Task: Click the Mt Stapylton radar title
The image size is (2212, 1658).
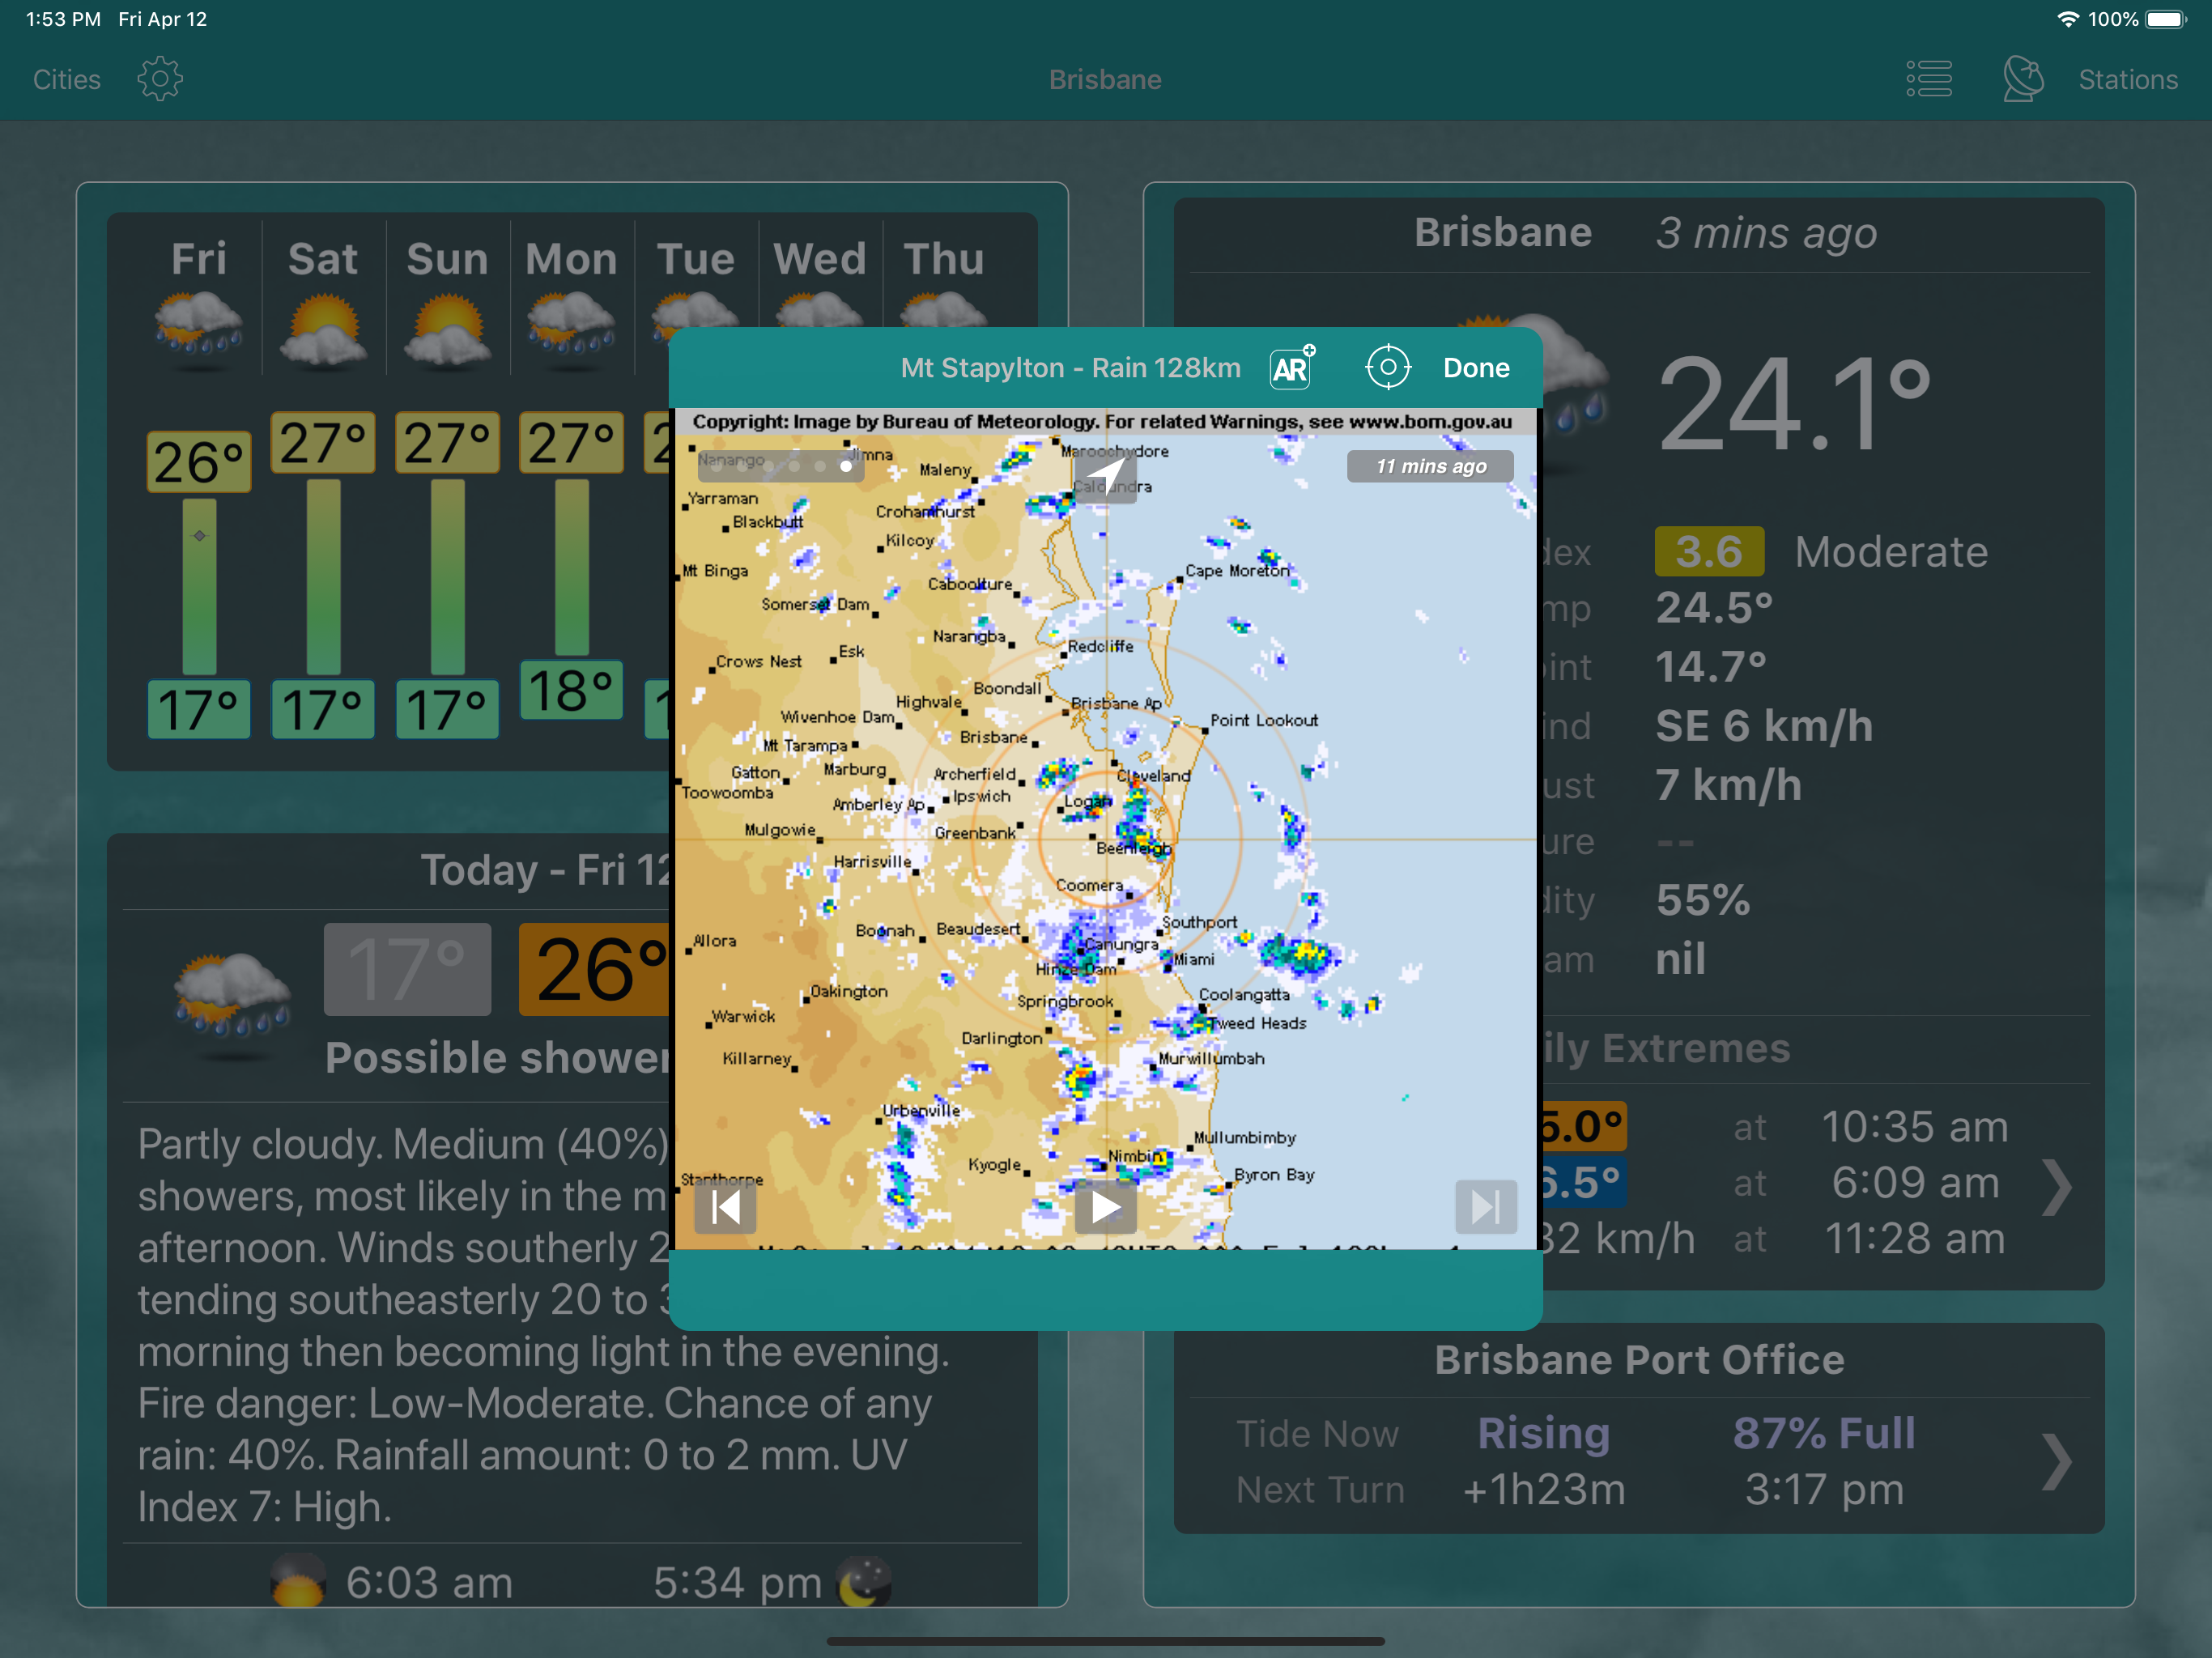Action: 1070,368
